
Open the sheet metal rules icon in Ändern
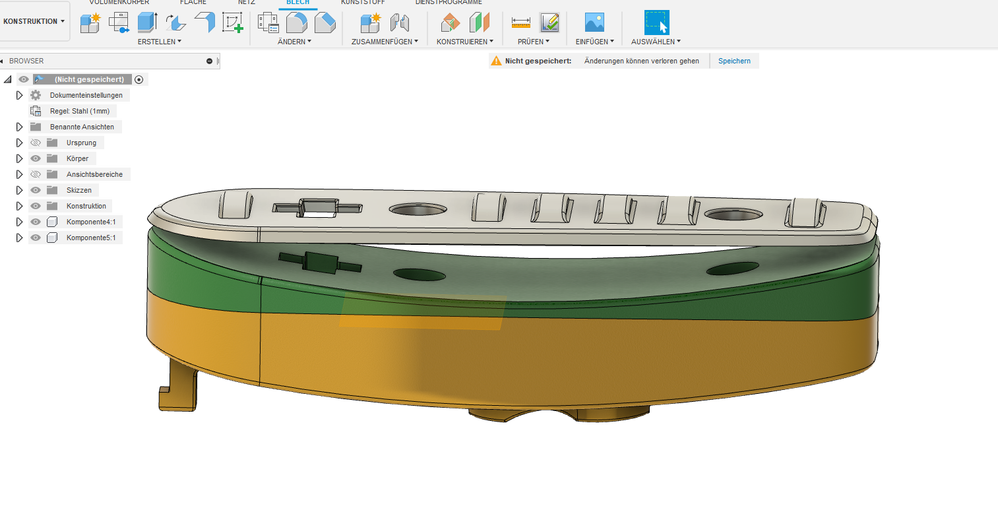(268, 23)
